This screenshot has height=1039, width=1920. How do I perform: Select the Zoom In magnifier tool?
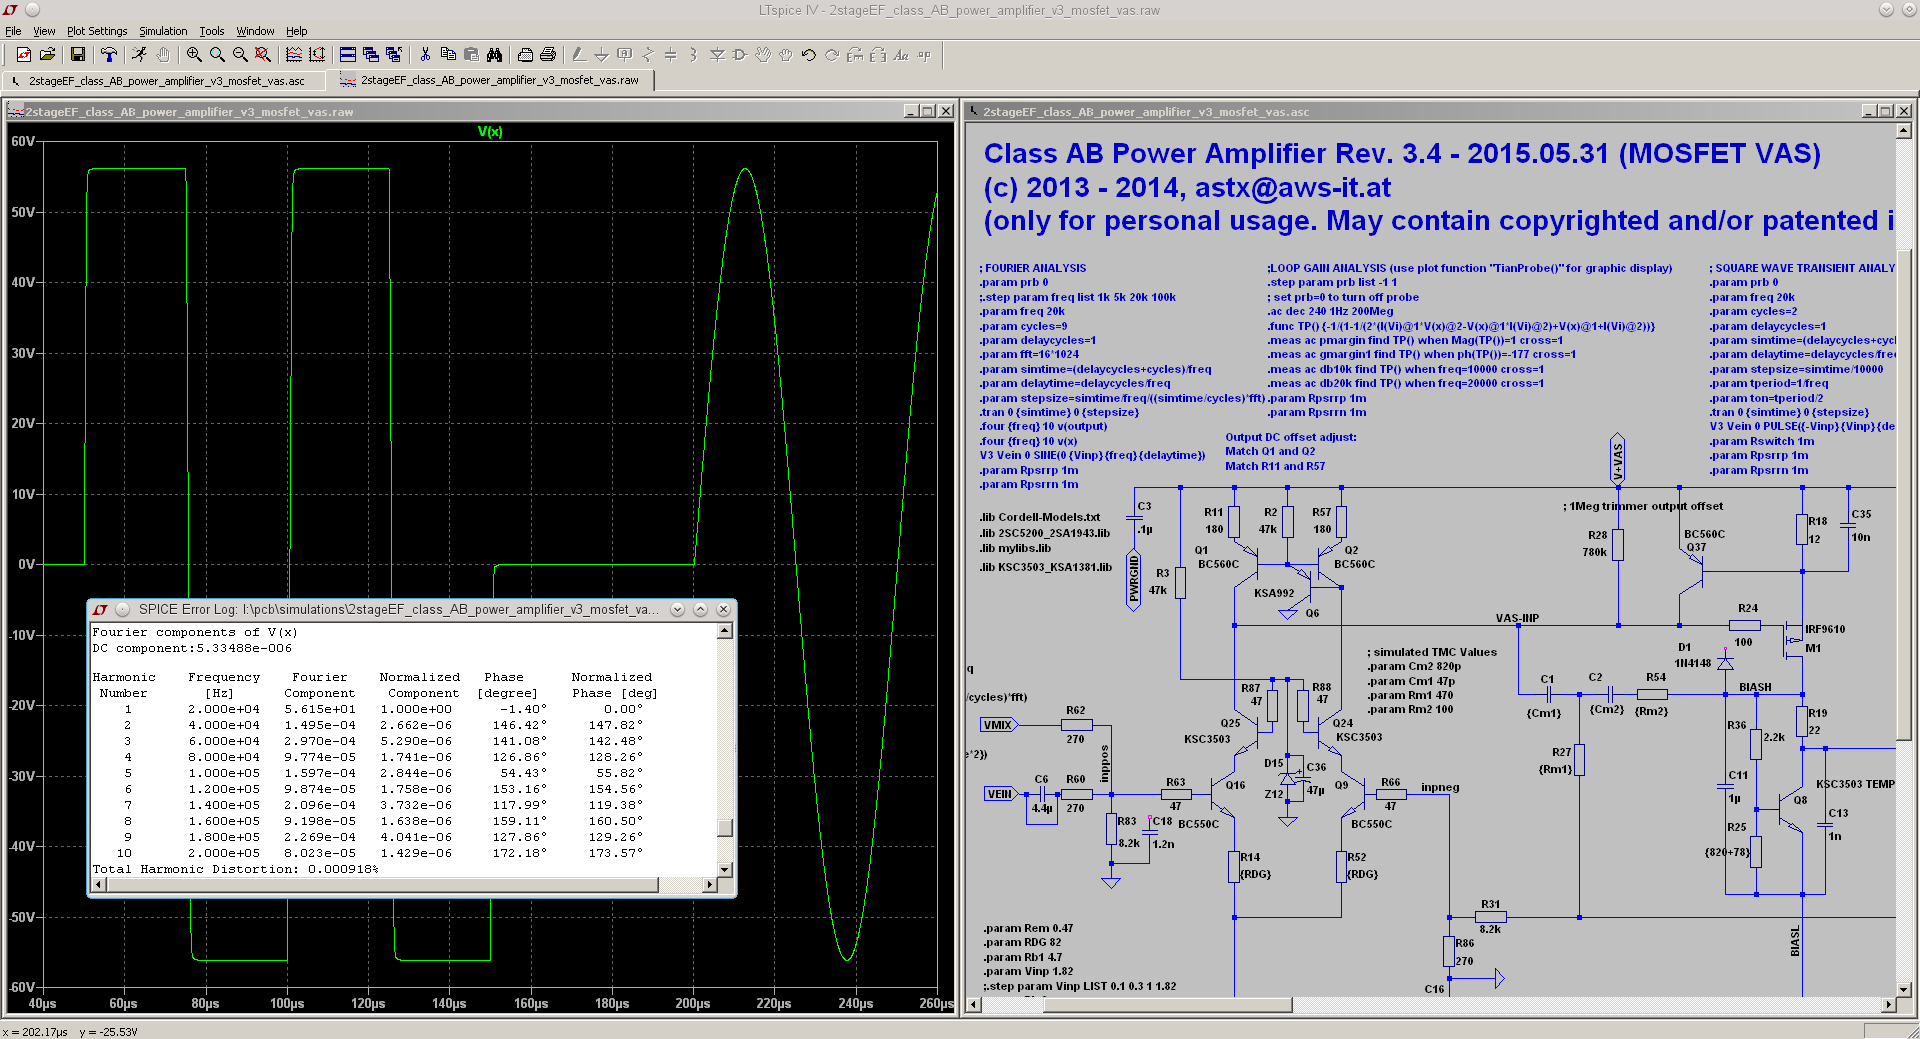(194, 55)
